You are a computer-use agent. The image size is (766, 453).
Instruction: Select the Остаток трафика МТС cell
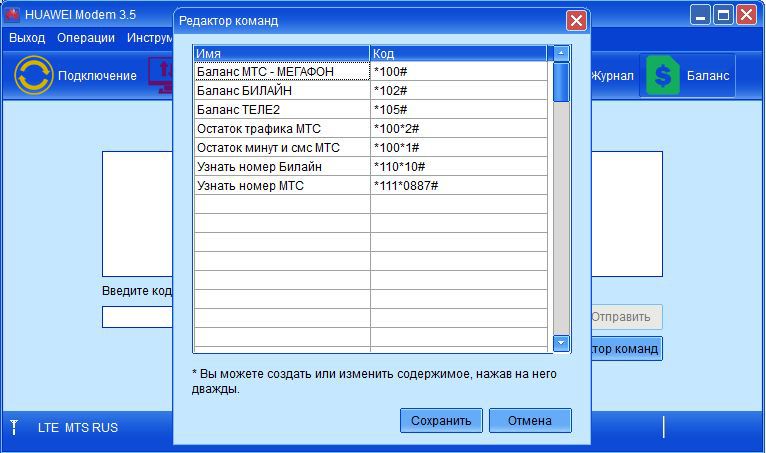click(282, 129)
